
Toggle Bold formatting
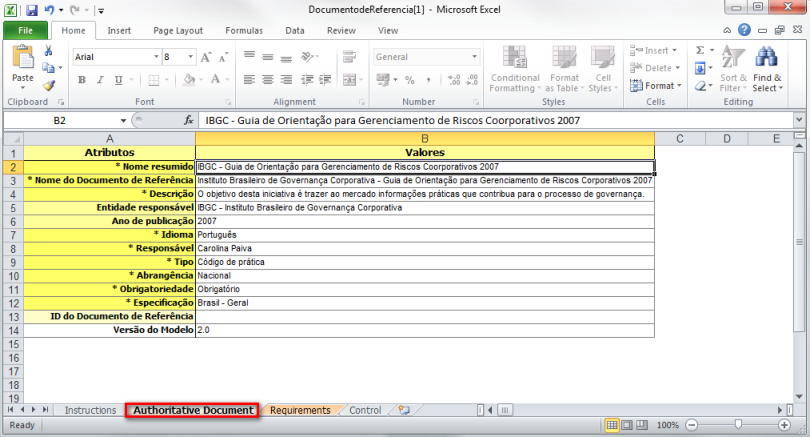82,80
